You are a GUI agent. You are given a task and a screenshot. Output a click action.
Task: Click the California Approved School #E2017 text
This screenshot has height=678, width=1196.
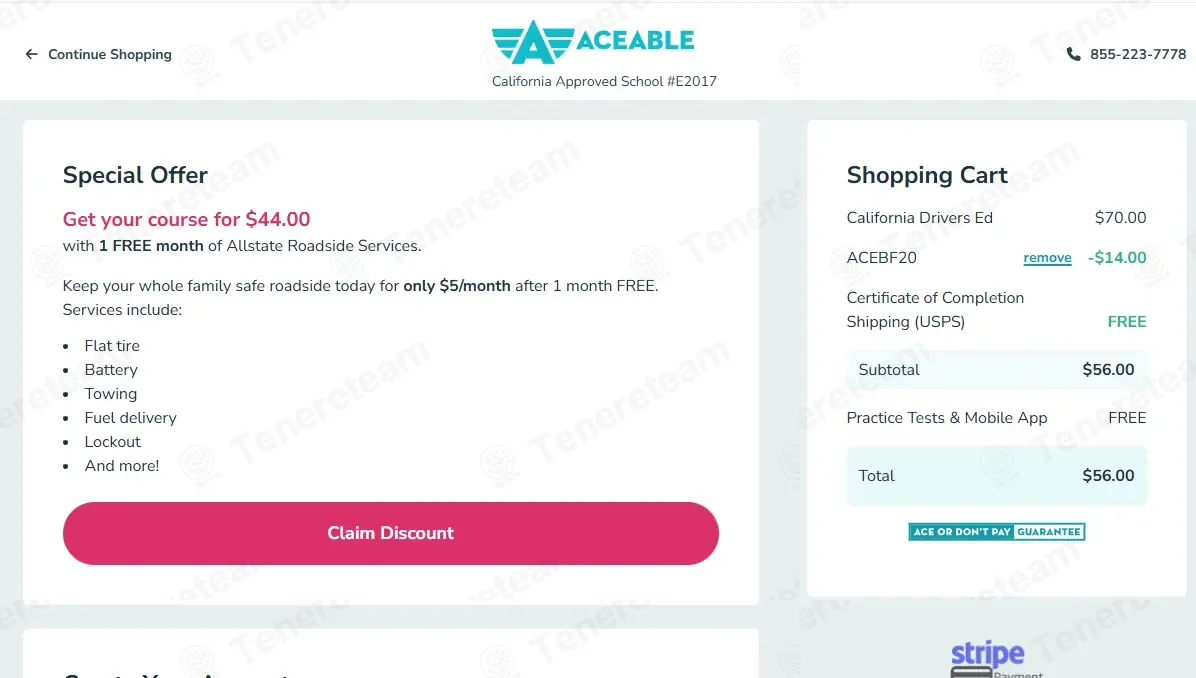(604, 81)
